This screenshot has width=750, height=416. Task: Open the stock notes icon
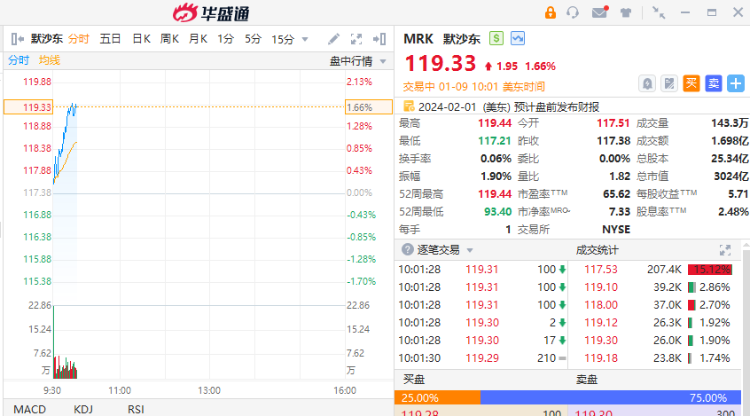pyautogui.click(x=669, y=83)
